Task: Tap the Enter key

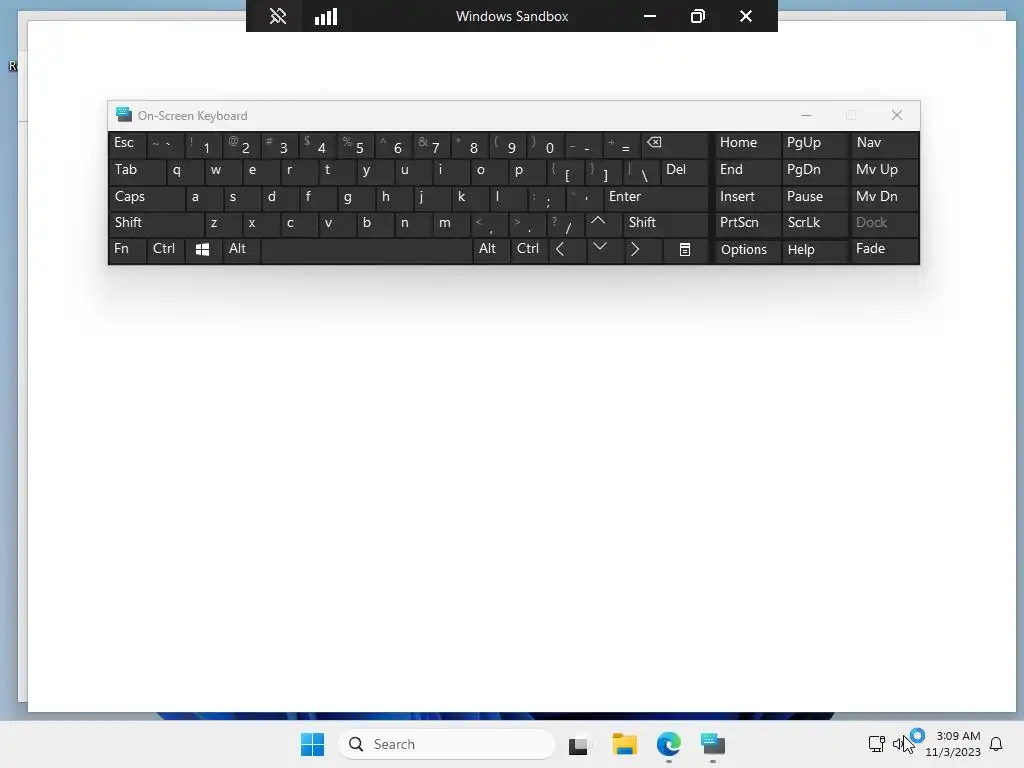Action: pyautogui.click(x=656, y=197)
